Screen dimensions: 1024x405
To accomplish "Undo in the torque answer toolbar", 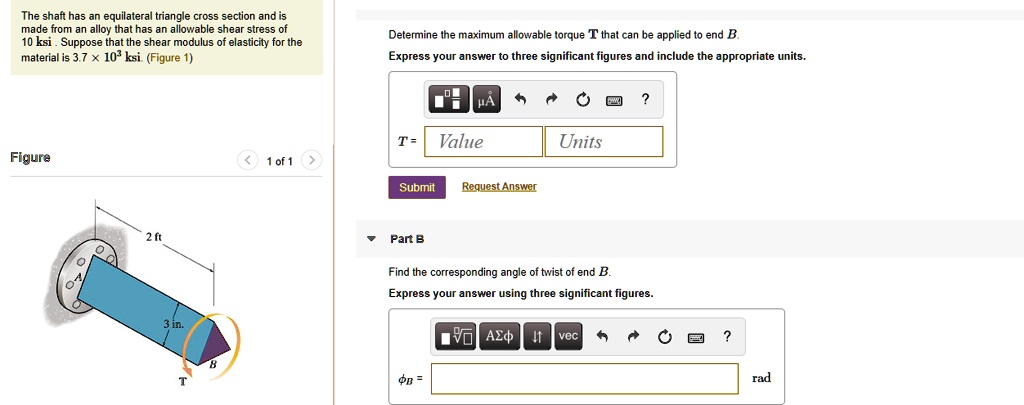I will click(520, 99).
